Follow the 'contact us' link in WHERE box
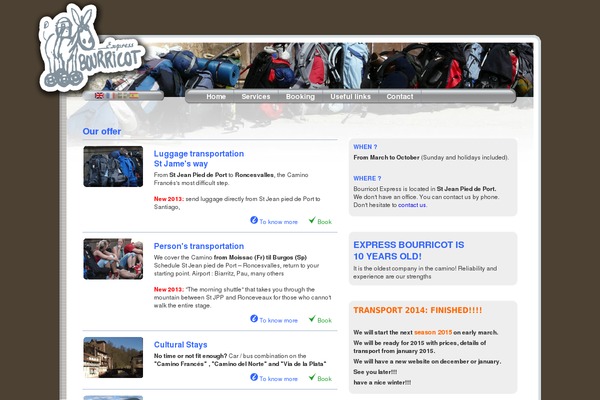The height and width of the screenshot is (400, 600). (x=412, y=205)
